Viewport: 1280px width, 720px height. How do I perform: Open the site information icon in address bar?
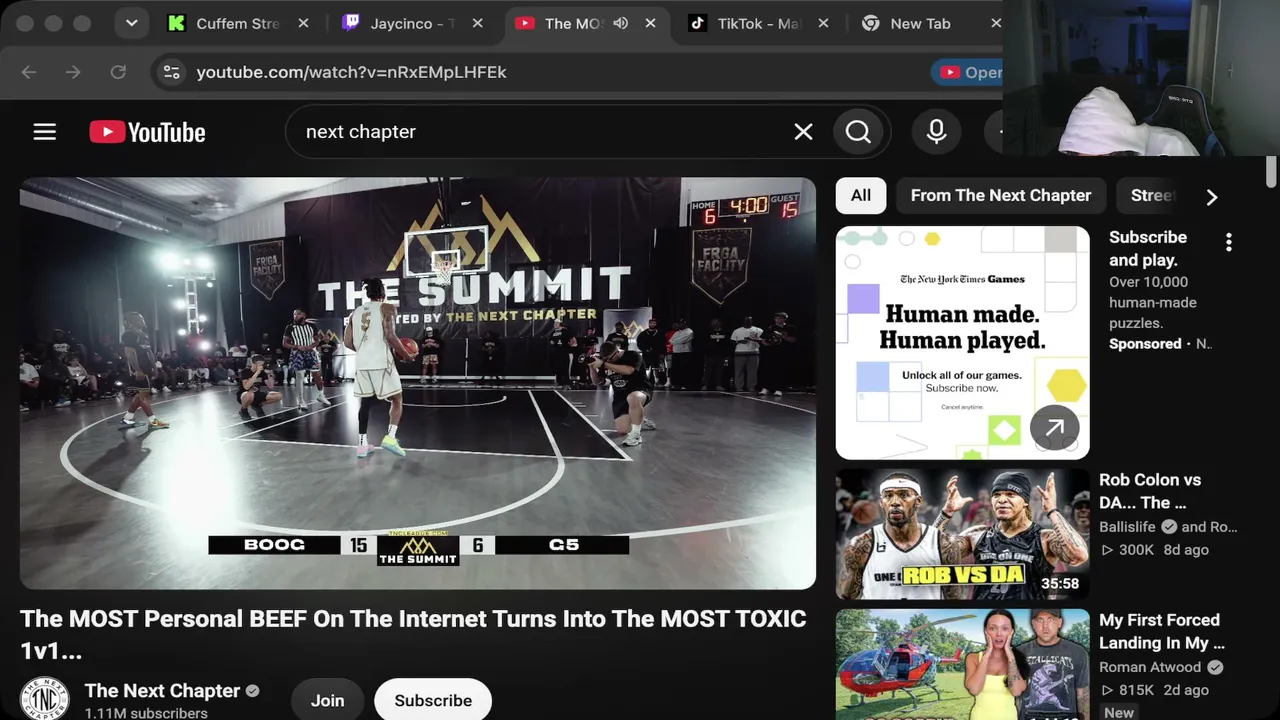coord(172,72)
